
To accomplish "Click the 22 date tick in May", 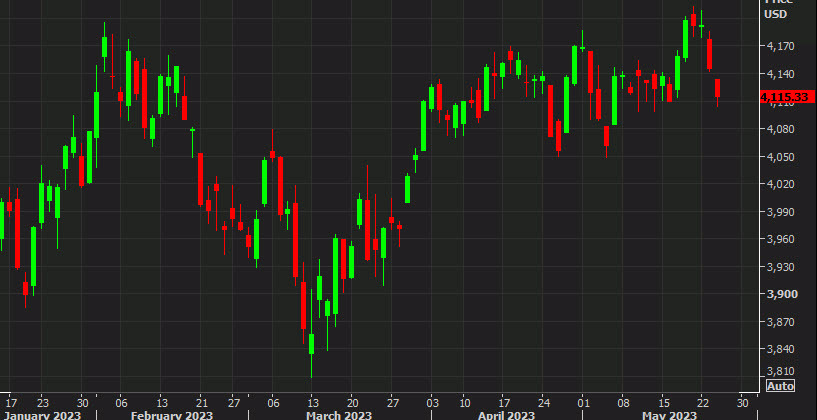I will click(x=702, y=403).
